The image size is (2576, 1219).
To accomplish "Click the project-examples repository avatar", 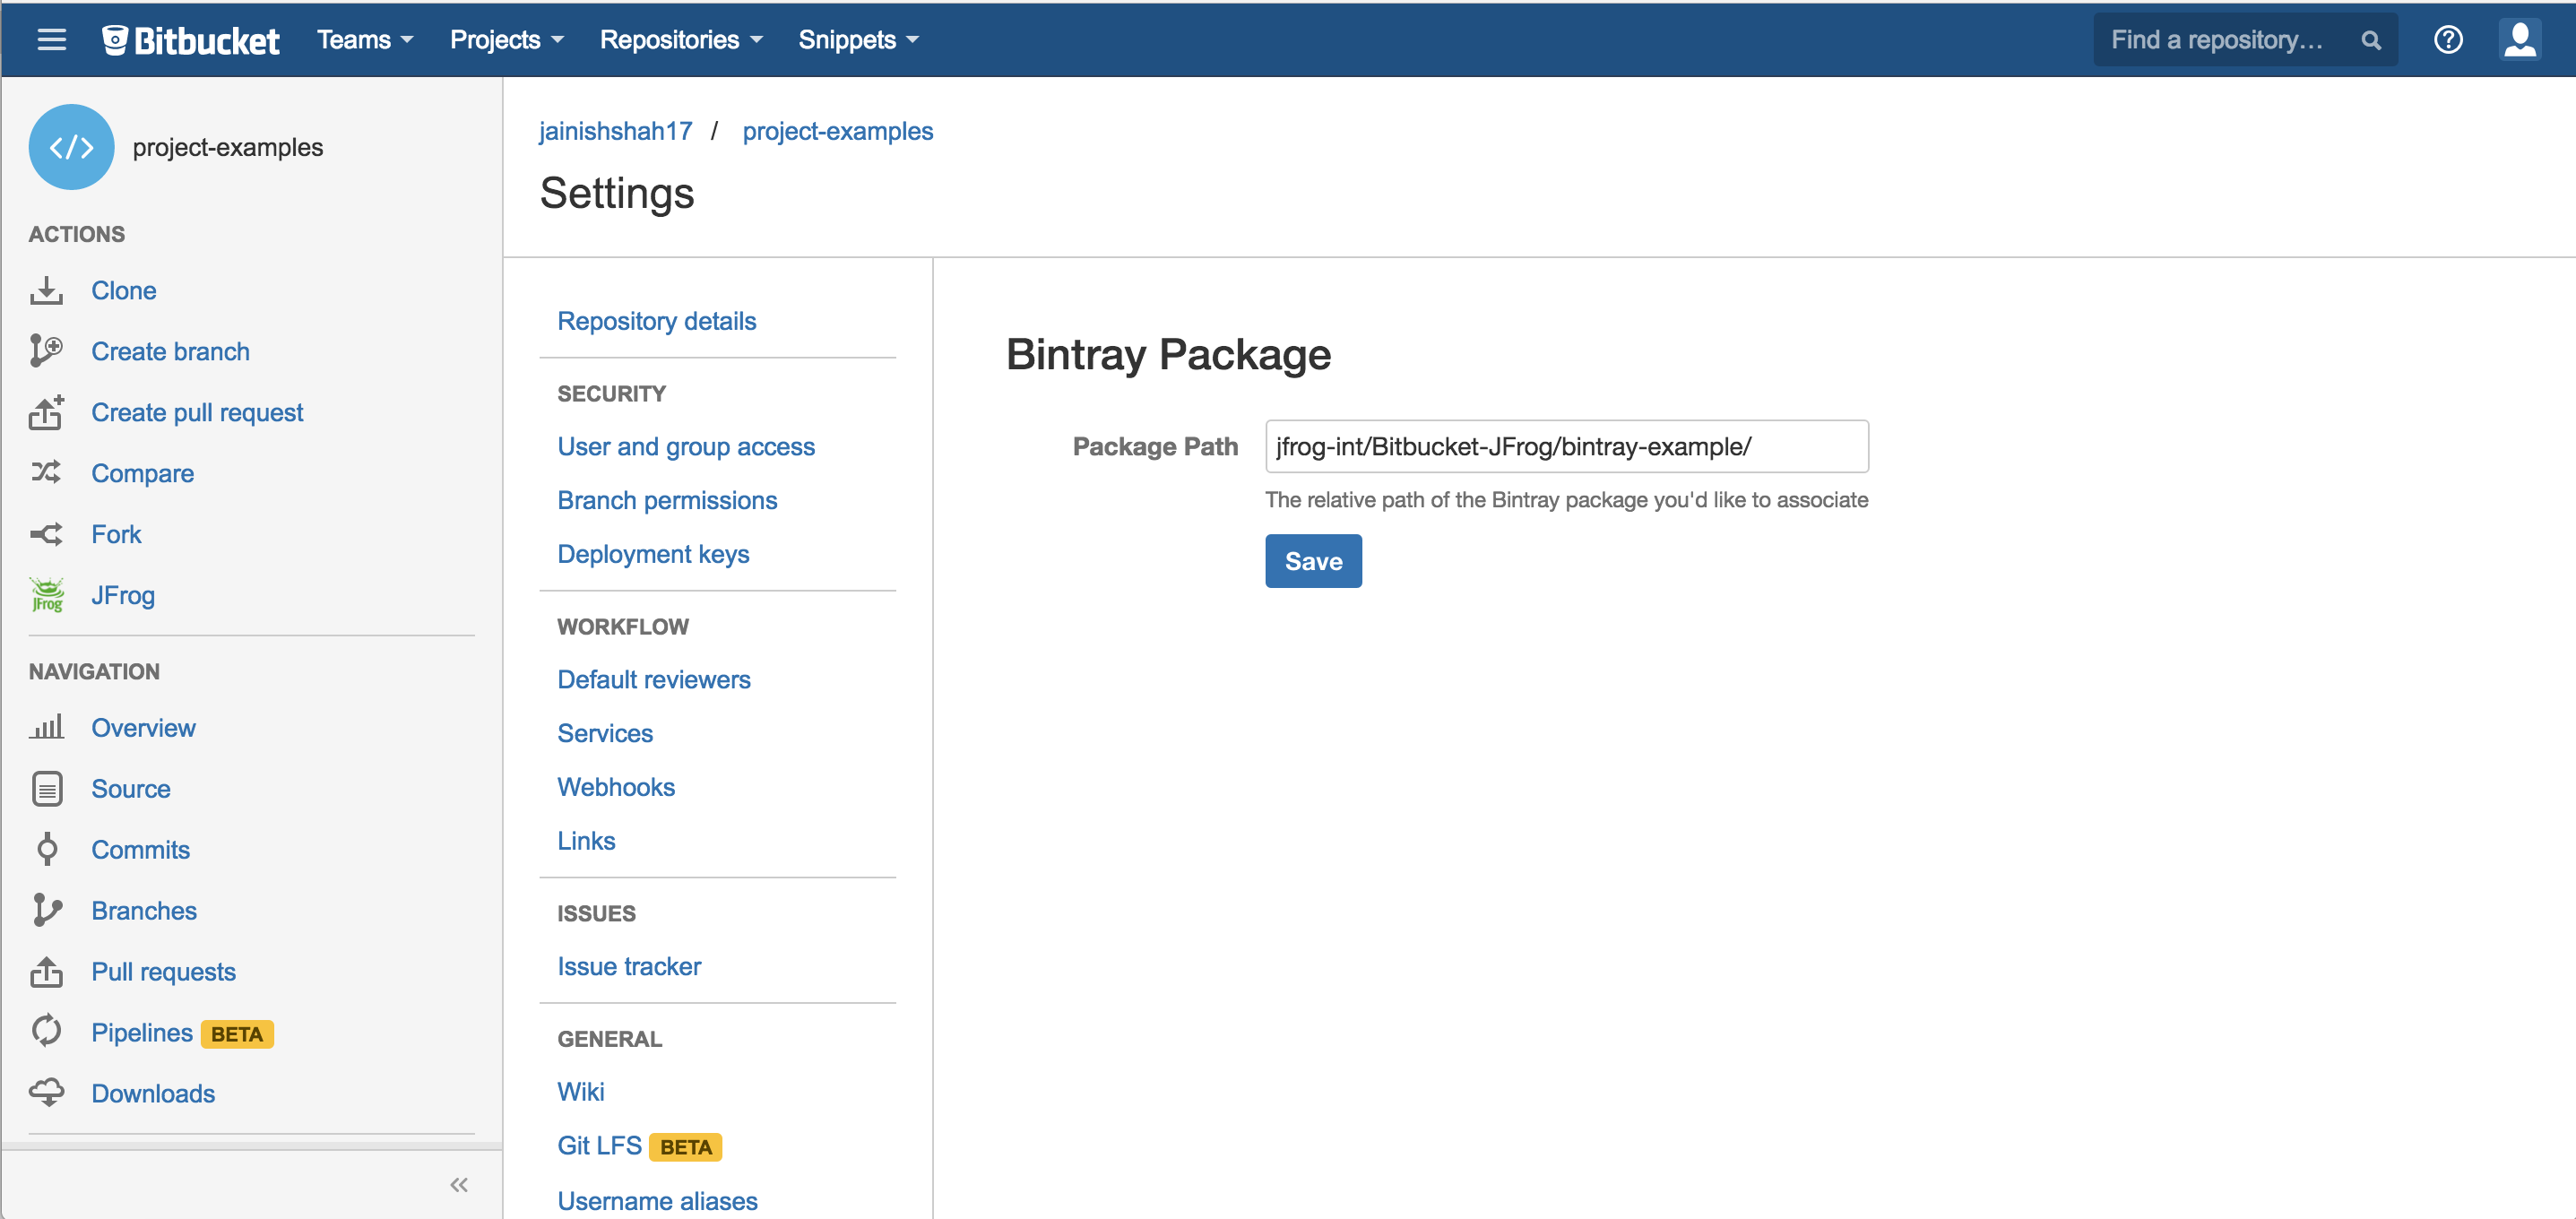I will point(72,147).
